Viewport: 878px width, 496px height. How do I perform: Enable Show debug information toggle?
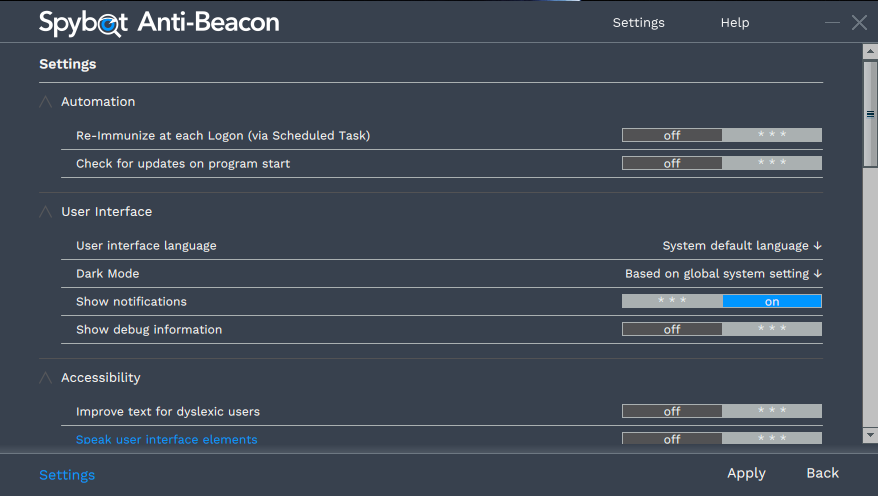coord(722,329)
